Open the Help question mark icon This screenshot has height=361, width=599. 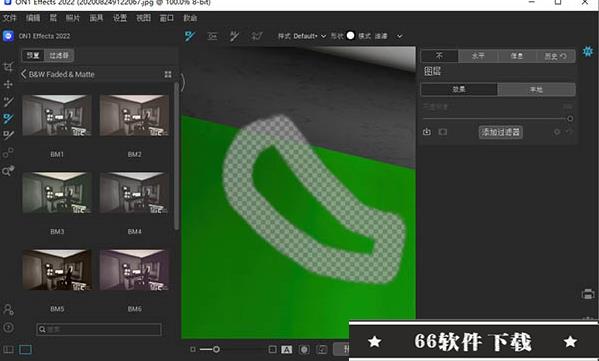point(8,327)
